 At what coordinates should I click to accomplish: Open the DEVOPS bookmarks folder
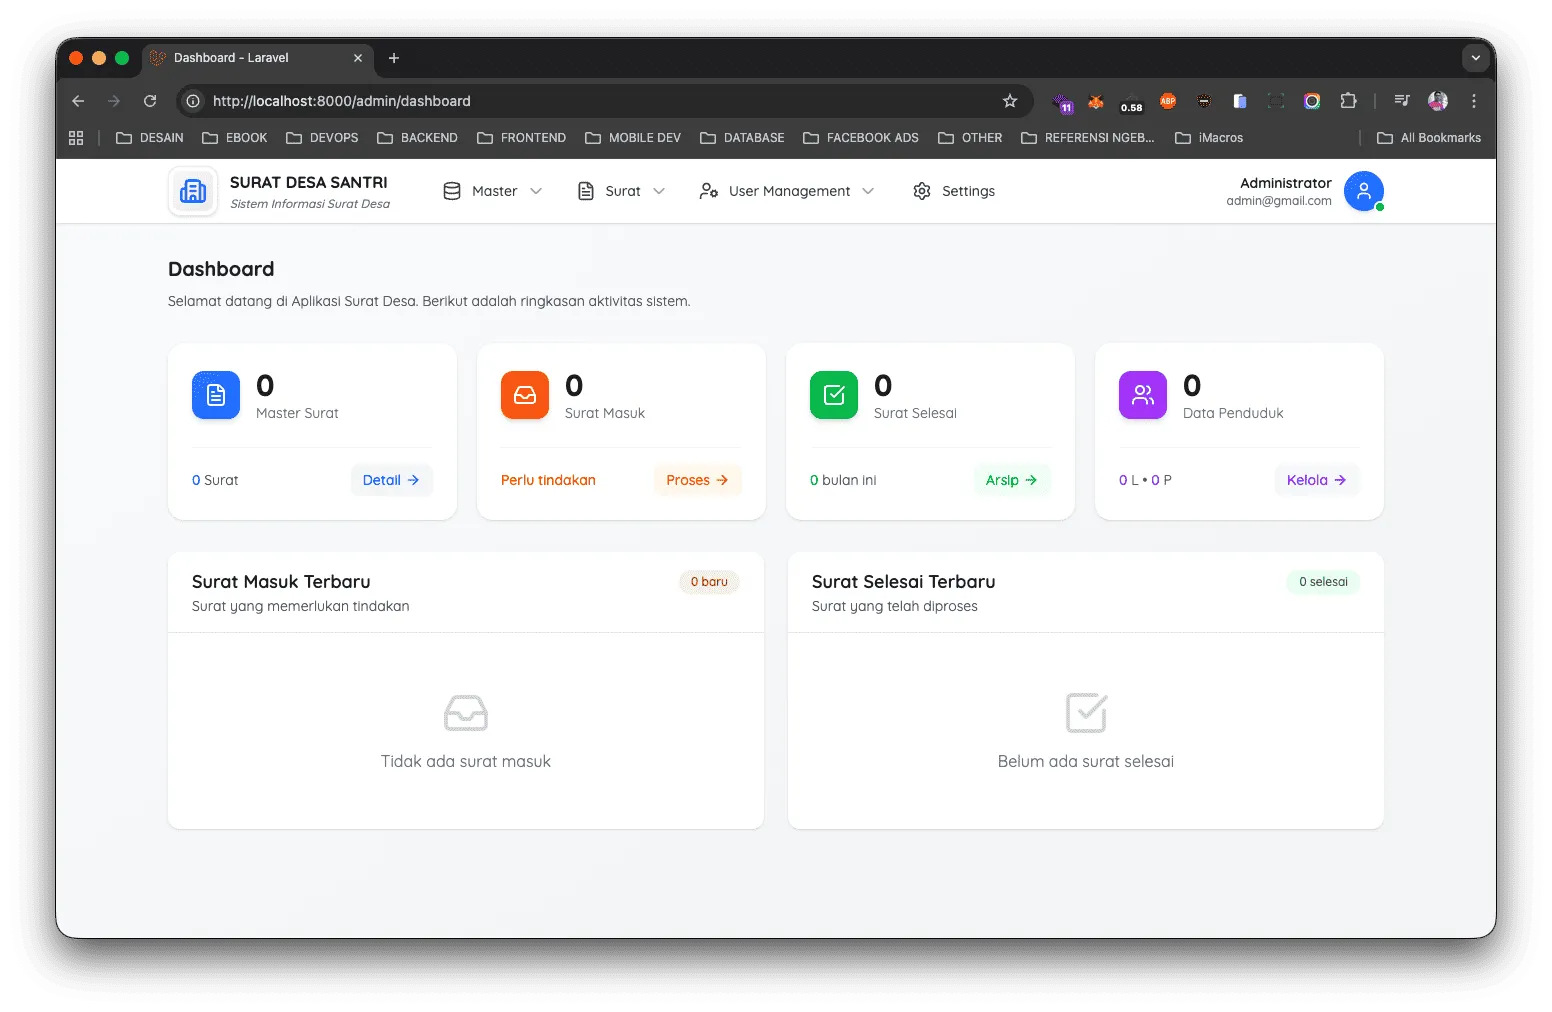pyautogui.click(x=322, y=138)
